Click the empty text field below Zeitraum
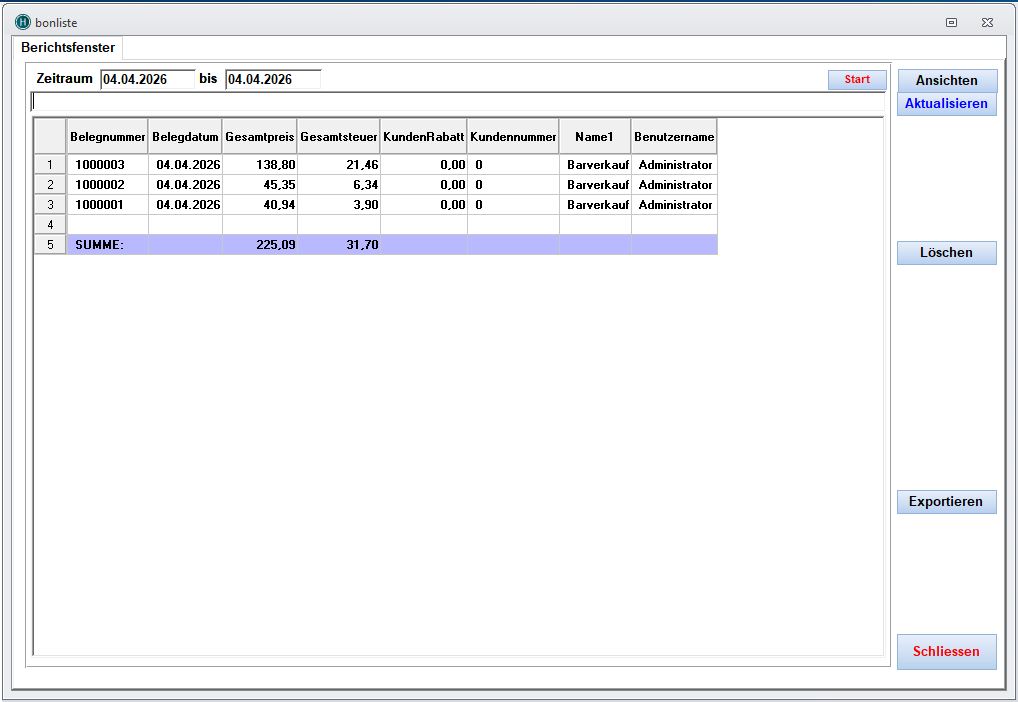The height and width of the screenshot is (702, 1018). [x=457, y=101]
